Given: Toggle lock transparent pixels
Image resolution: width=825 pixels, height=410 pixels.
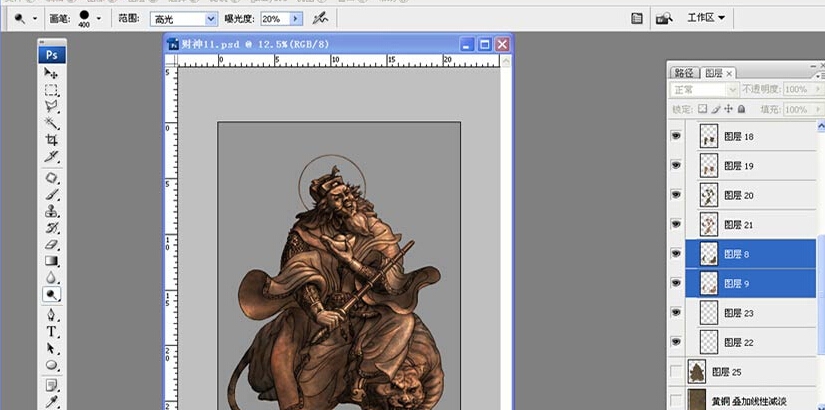Looking at the screenshot, I should (702, 109).
